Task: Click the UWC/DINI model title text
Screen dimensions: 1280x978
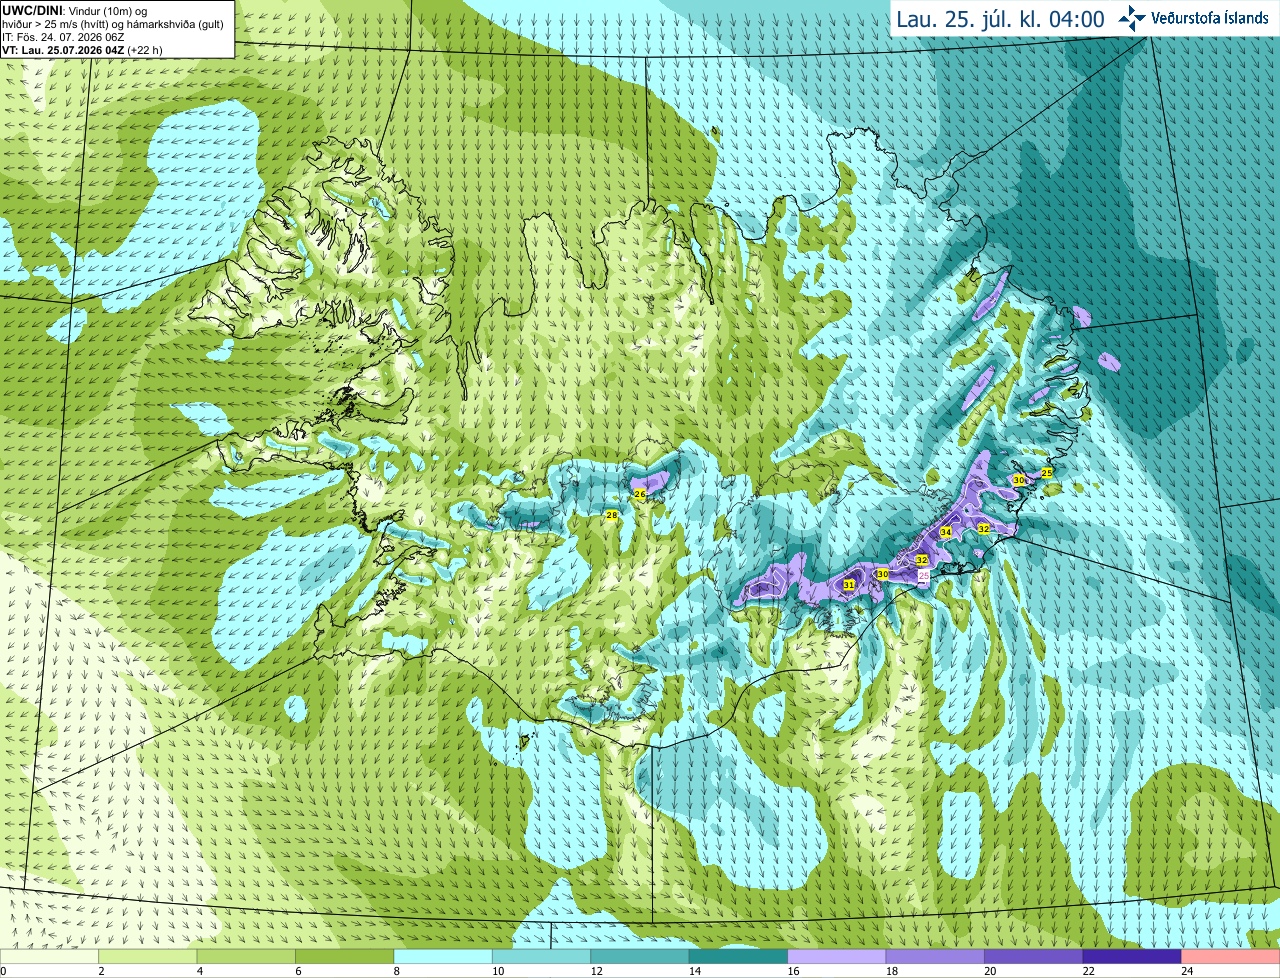Action: click(x=32, y=10)
